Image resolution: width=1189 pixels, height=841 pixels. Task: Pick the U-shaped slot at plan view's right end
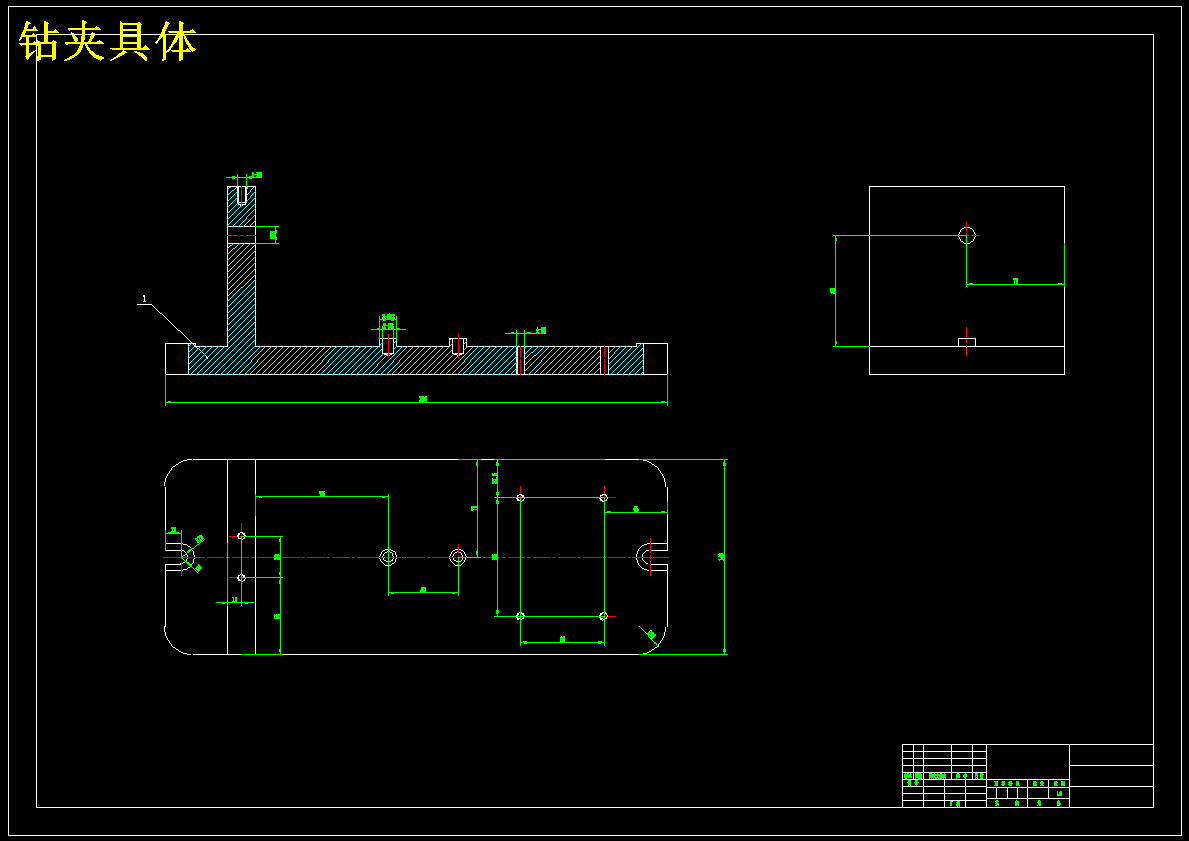[x=652, y=557]
